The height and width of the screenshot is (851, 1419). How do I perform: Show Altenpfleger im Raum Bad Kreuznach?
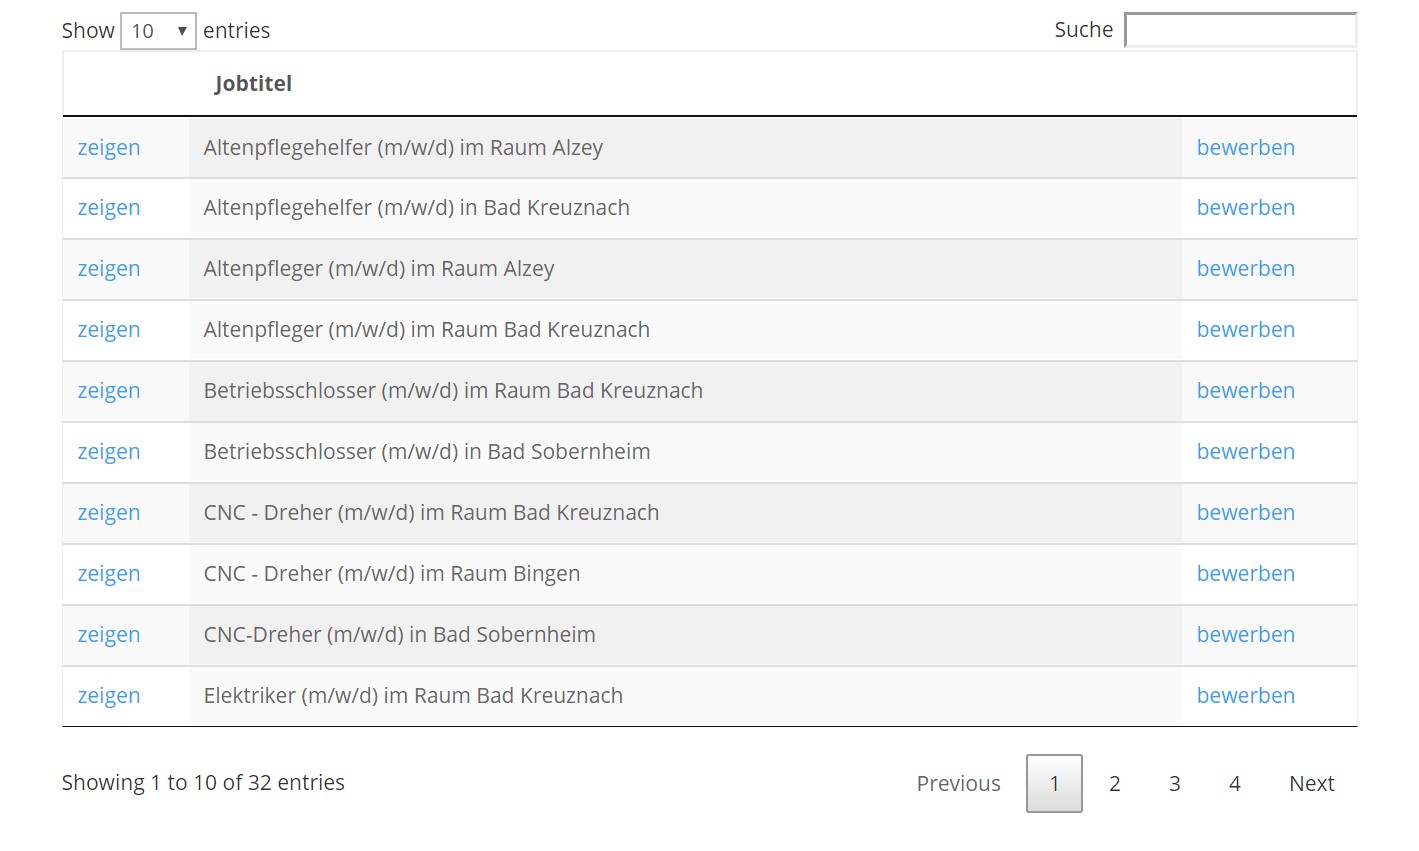pyautogui.click(x=109, y=330)
